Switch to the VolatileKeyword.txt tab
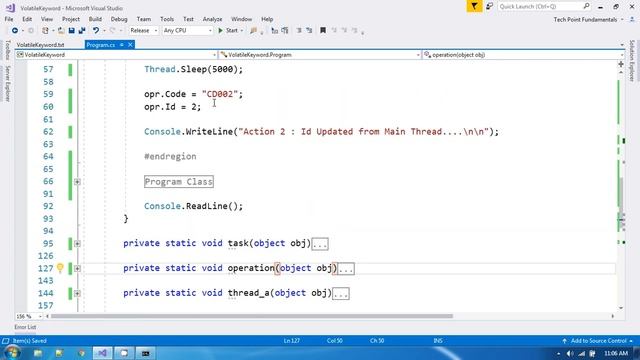 (40, 45)
